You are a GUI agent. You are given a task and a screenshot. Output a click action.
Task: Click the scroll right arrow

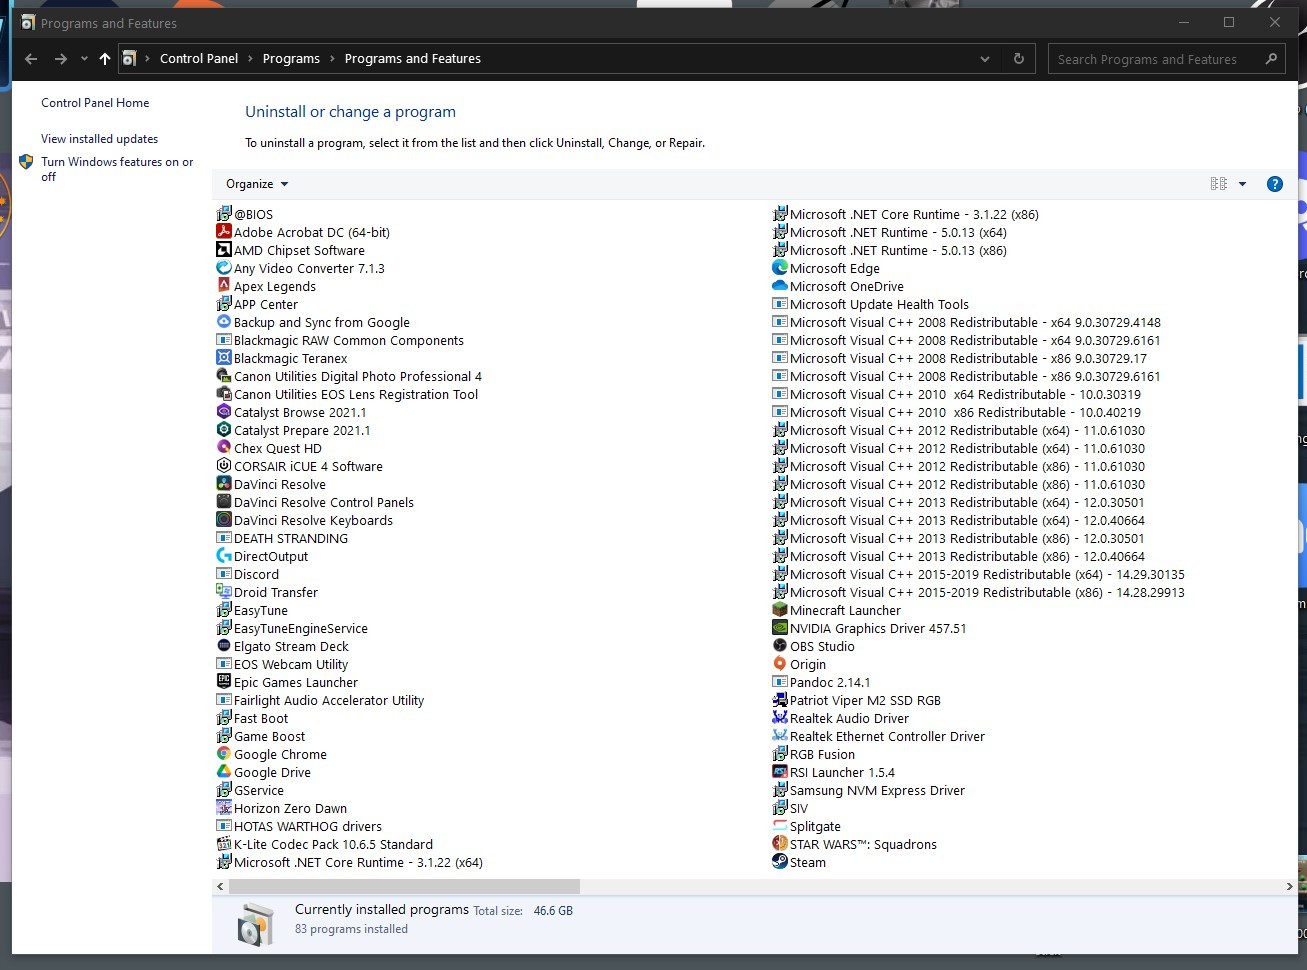1289,886
